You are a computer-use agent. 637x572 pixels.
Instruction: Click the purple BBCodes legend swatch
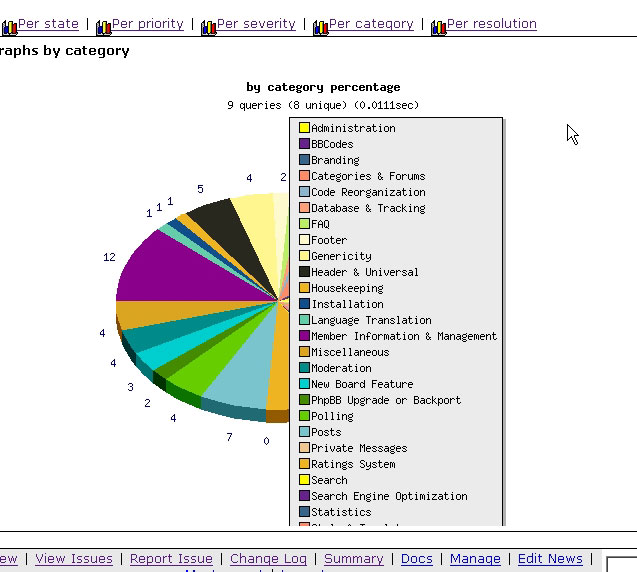pyautogui.click(x=304, y=144)
